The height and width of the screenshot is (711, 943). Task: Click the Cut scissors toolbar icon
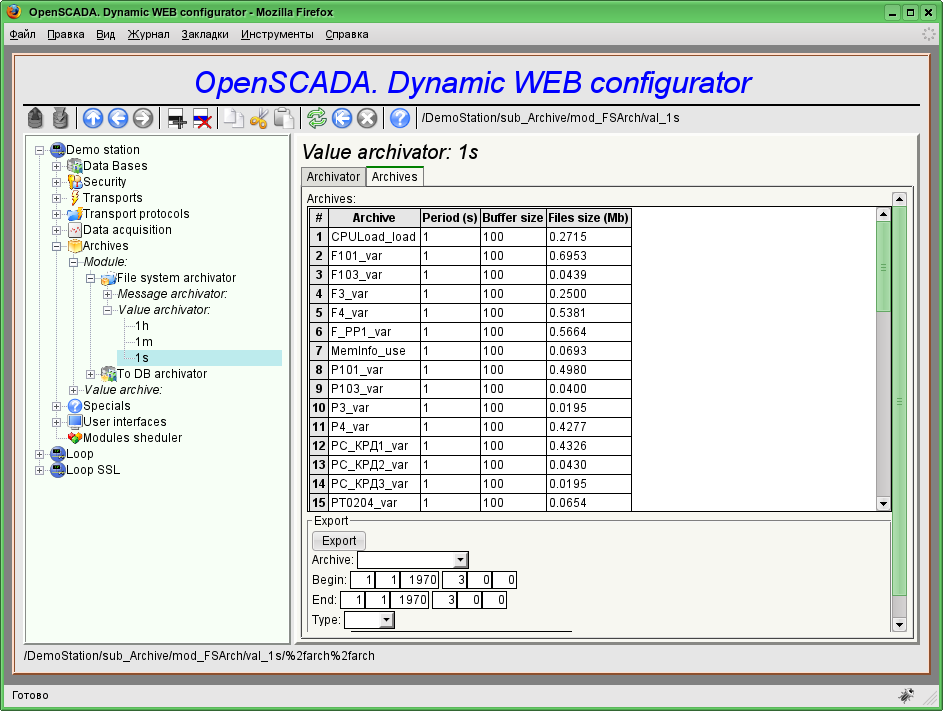[x=259, y=118]
